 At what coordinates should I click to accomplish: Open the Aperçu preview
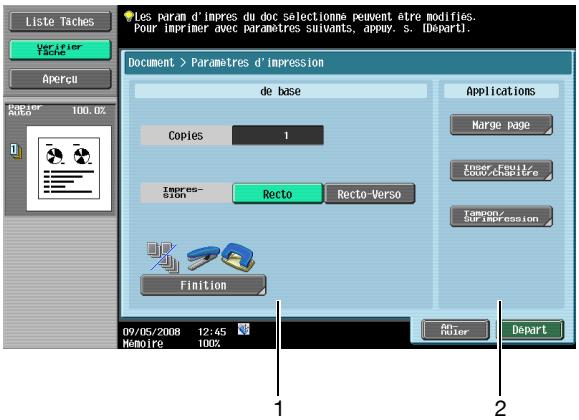click(x=60, y=79)
